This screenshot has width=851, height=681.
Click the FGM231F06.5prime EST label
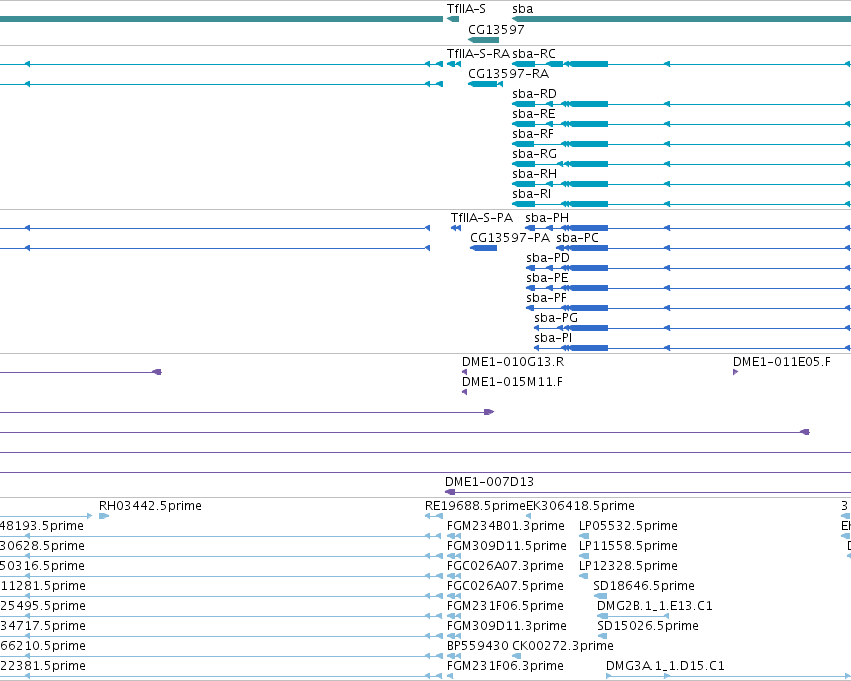point(505,607)
